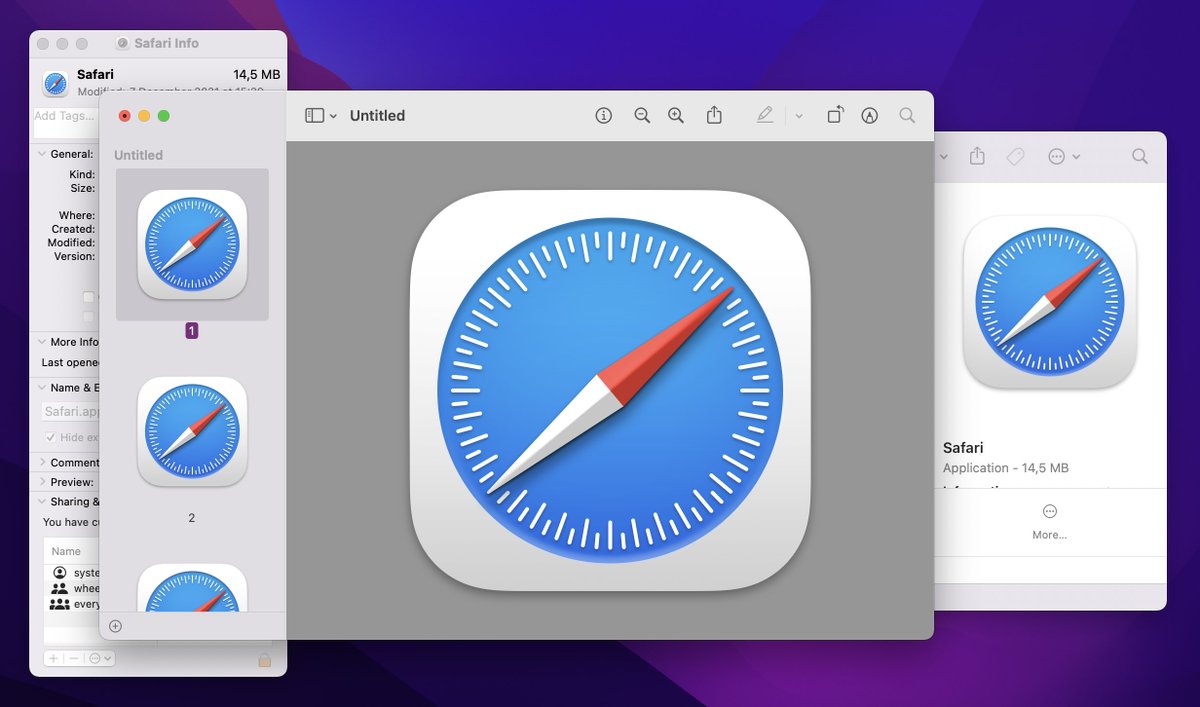1200x707 pixels.
Task: Click the 14,5 MB size in Safari Info
Action: pyautogui.click(x=257, y=75)
